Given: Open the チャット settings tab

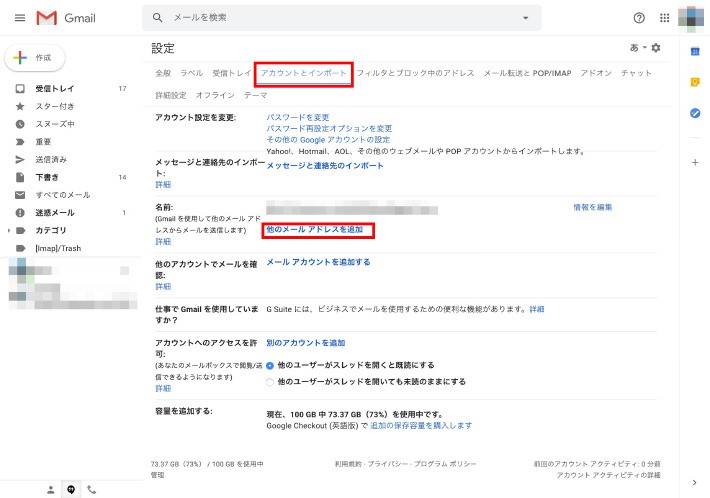Looking at the screenshot, I should coord(636,73).
